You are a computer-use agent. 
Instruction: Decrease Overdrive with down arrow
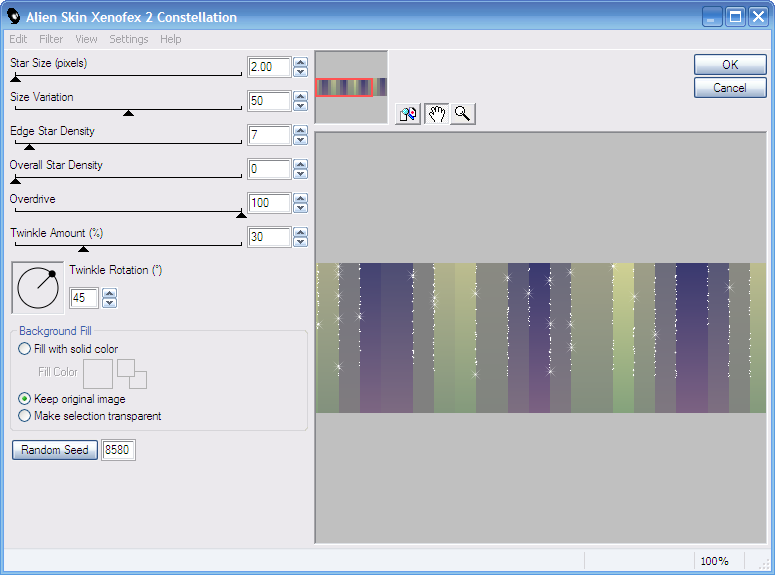[x=301, y=208]
